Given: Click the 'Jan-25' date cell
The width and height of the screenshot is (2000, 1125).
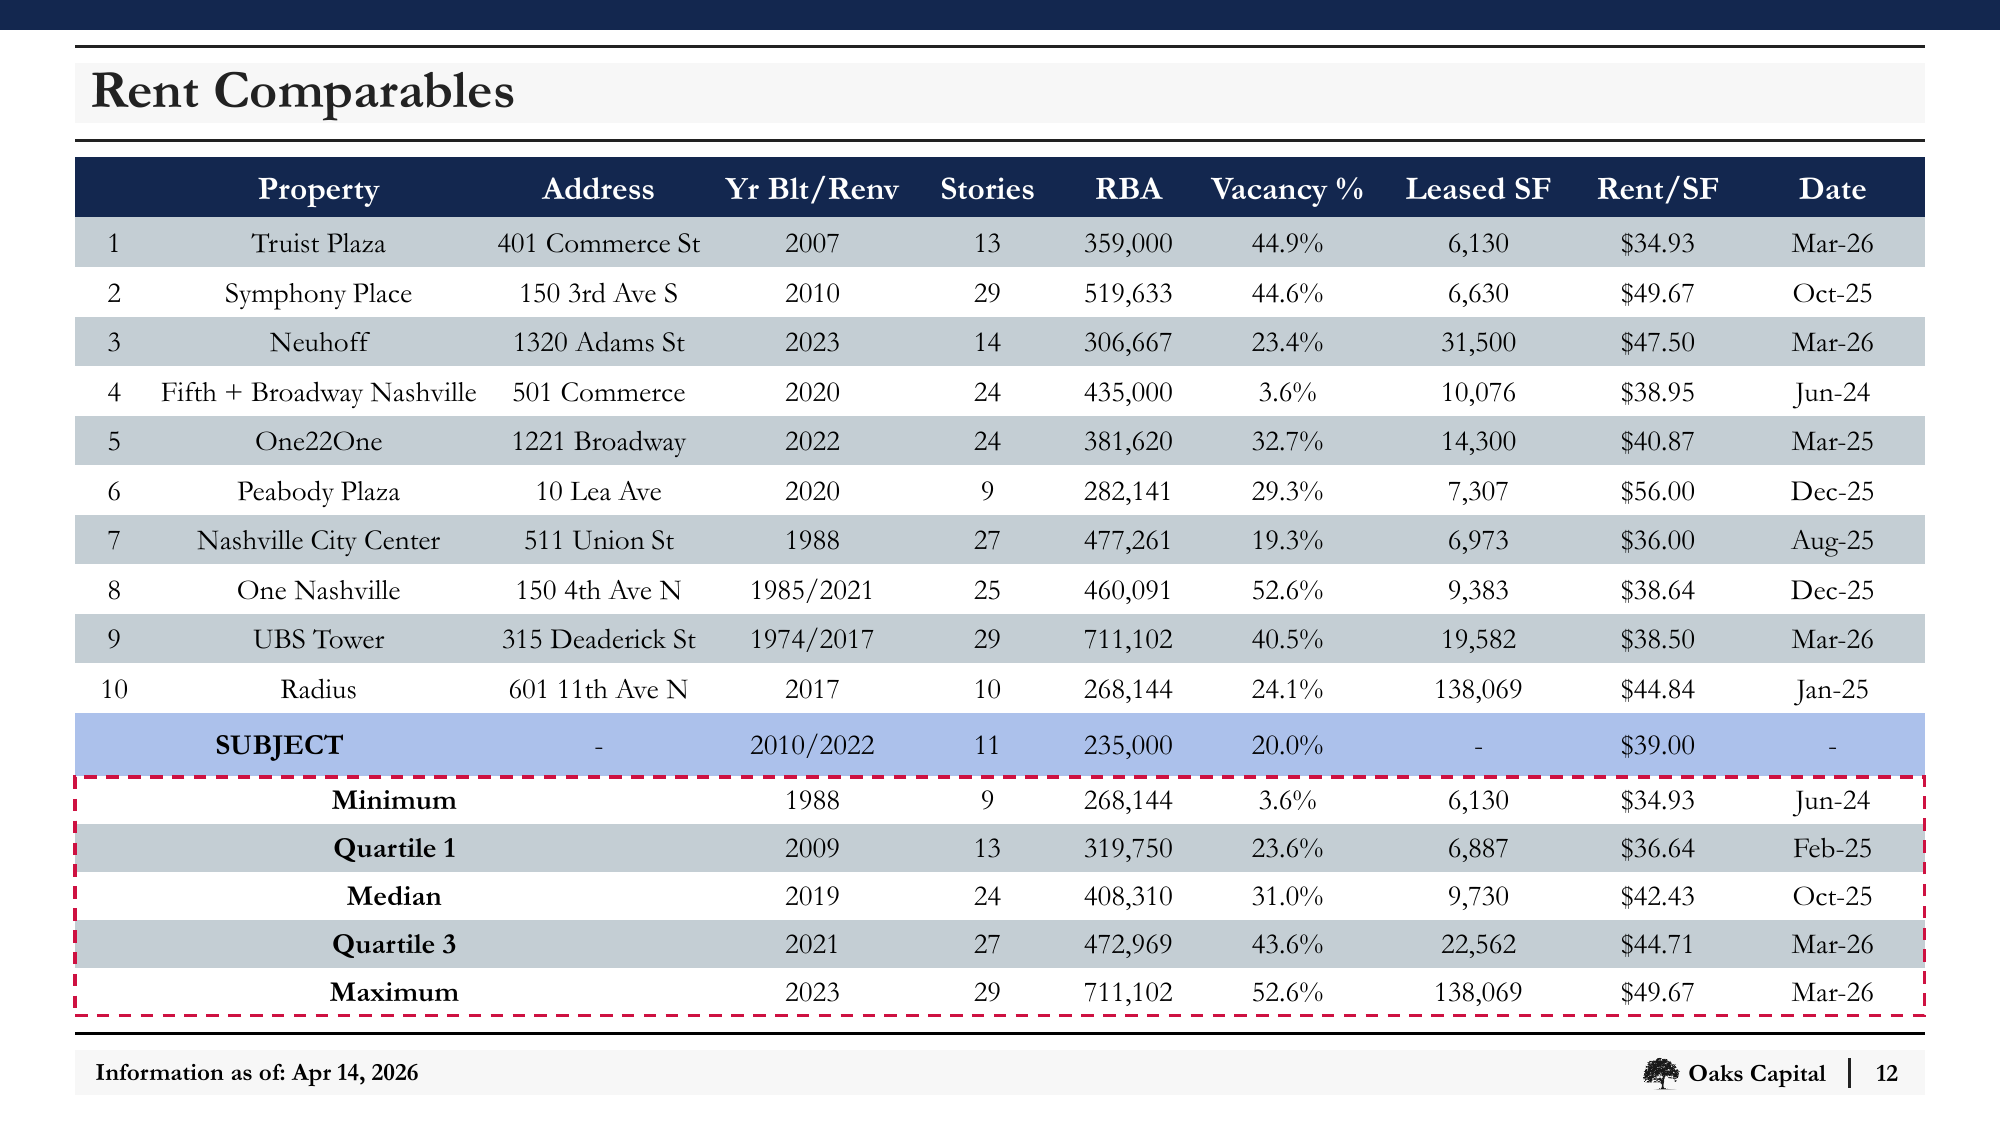Looking at the screenshot, I should coord(1832,689).
